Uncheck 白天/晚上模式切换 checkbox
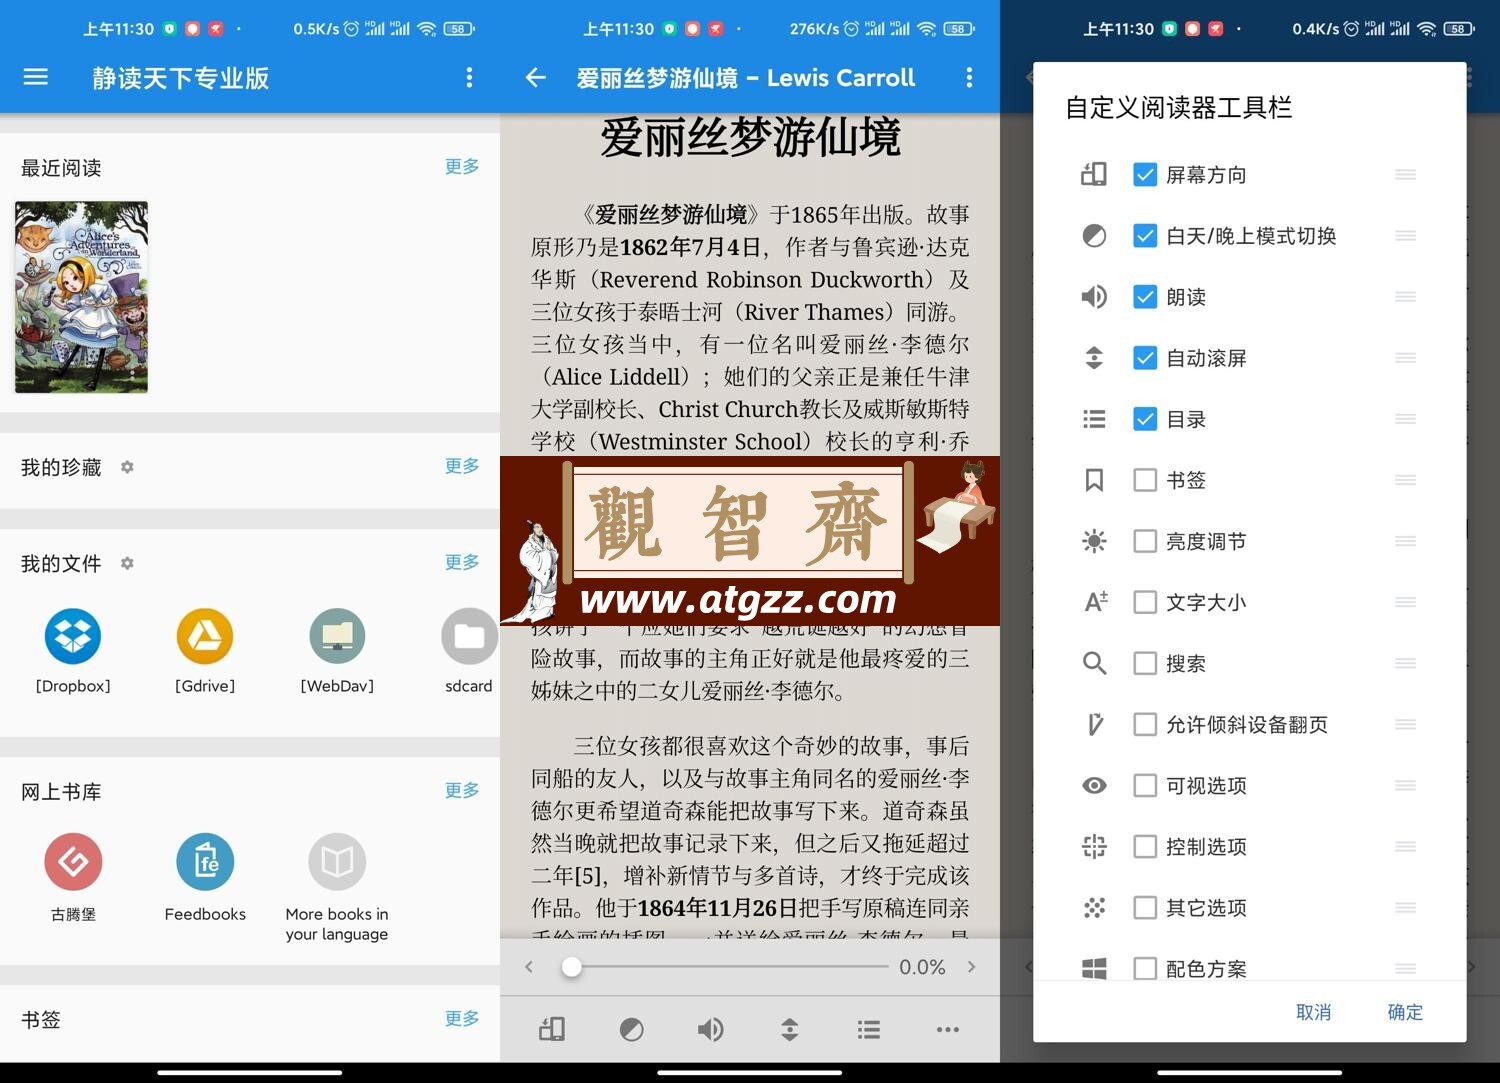The image size is (1500, 1083). click(x=1145, y=236)
